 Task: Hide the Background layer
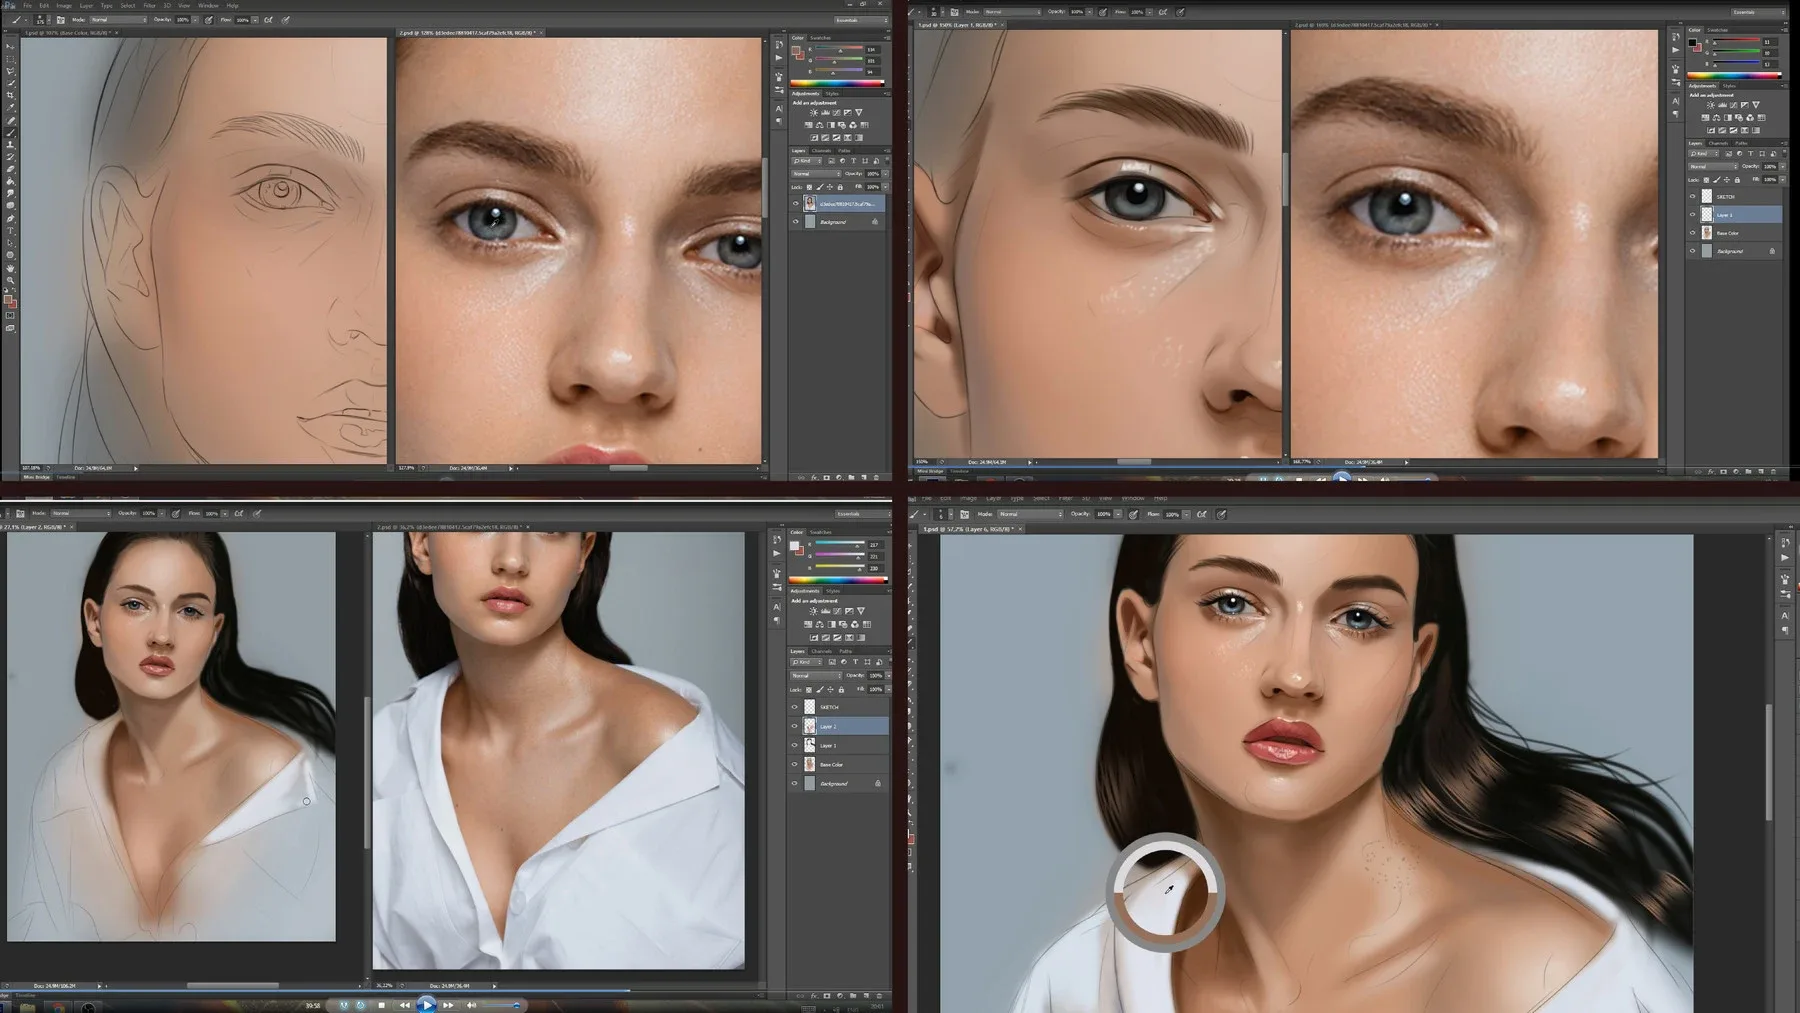click(x=794, y=784)
